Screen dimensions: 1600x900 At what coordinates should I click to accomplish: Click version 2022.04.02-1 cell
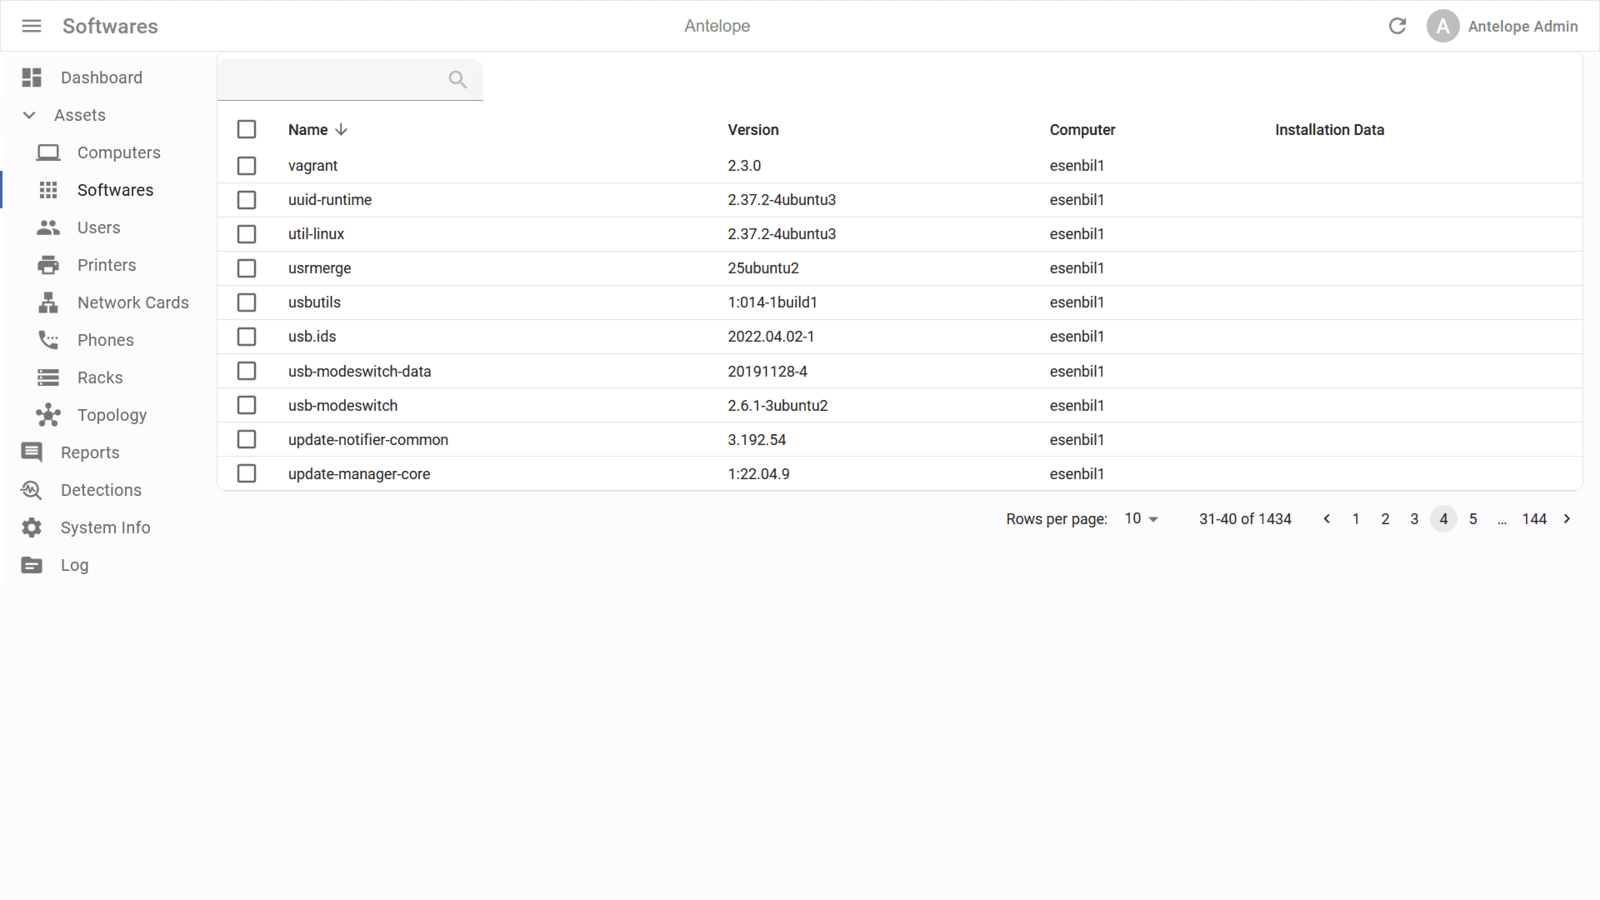(x=771, y=337)
